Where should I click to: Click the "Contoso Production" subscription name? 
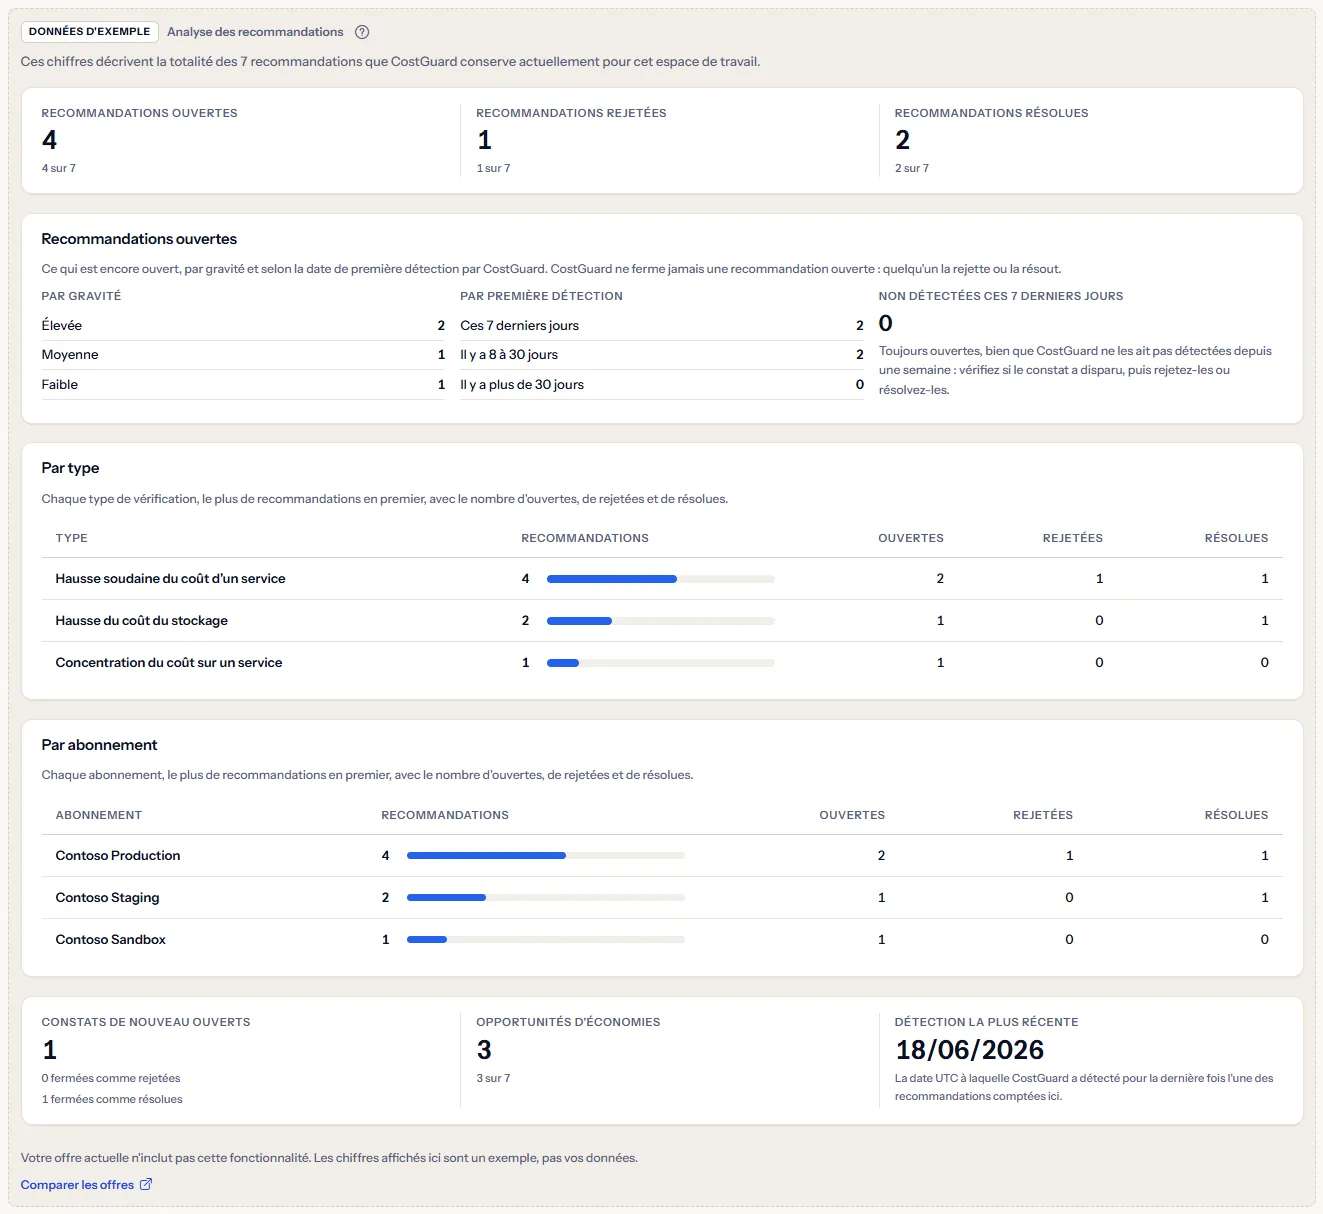118,856
